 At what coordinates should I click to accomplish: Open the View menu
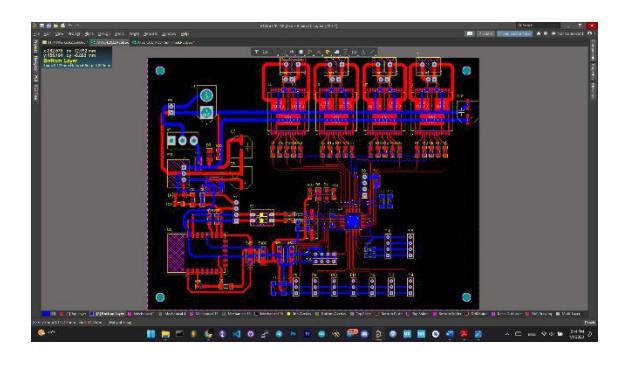click(x=59, y=34)
